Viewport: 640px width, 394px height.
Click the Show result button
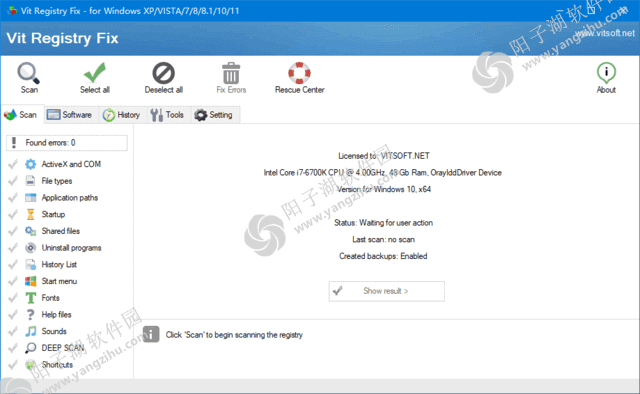pos(387,291)
